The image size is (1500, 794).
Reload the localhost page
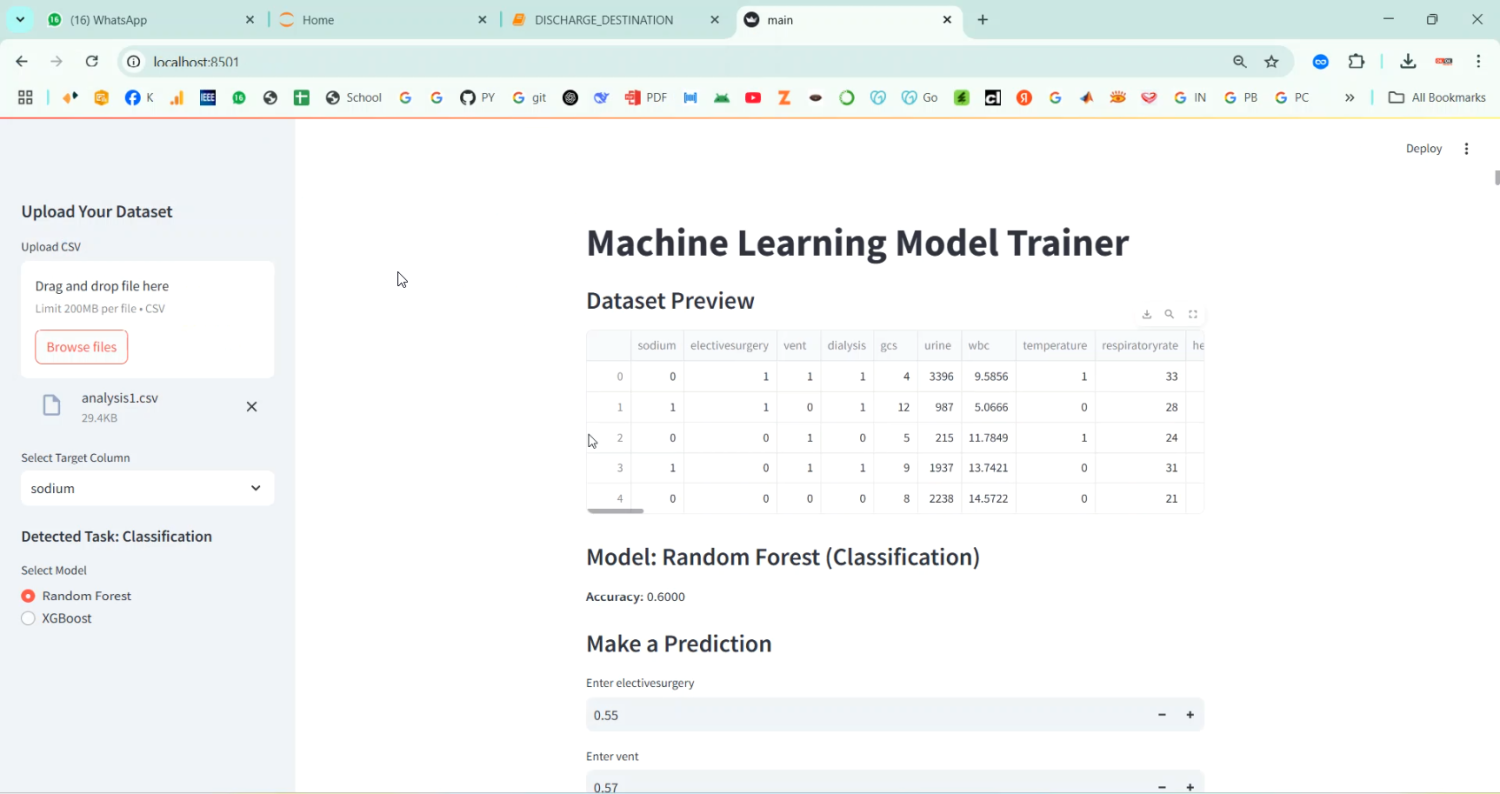click(x=92, y=62)
